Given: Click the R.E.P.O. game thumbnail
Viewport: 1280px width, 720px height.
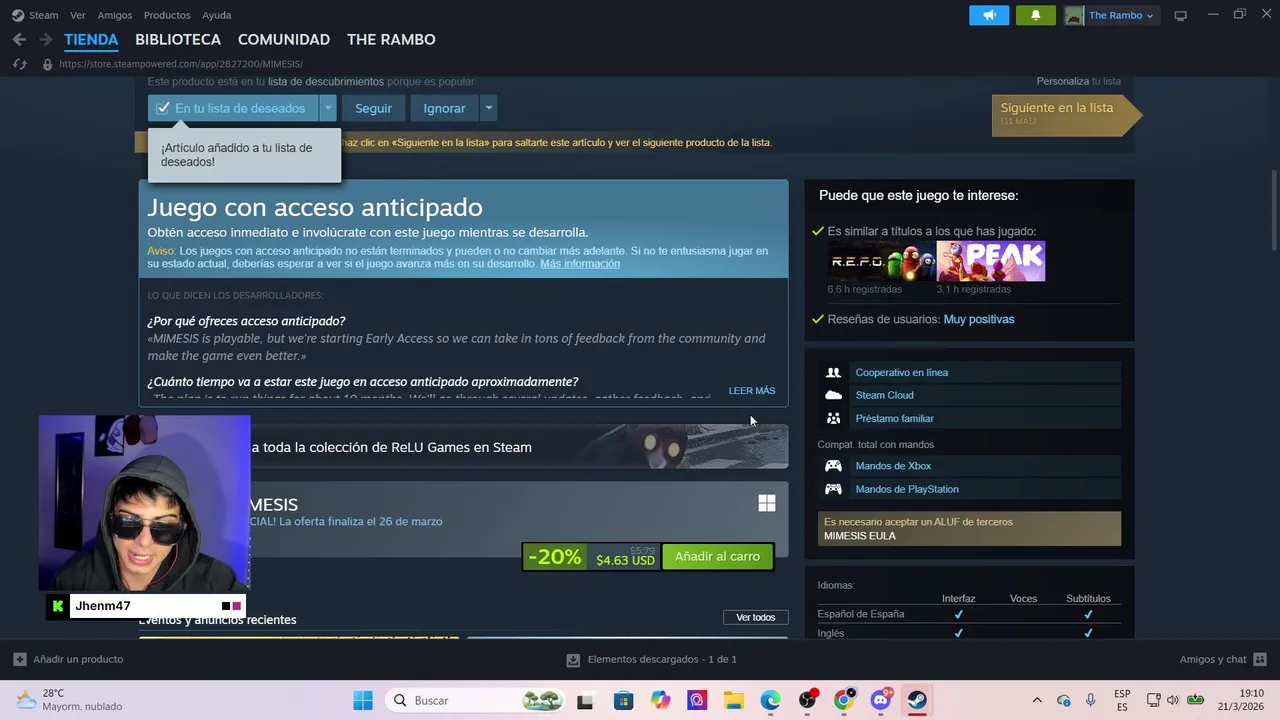Looking at the screenshot, I should pos(882,262).
